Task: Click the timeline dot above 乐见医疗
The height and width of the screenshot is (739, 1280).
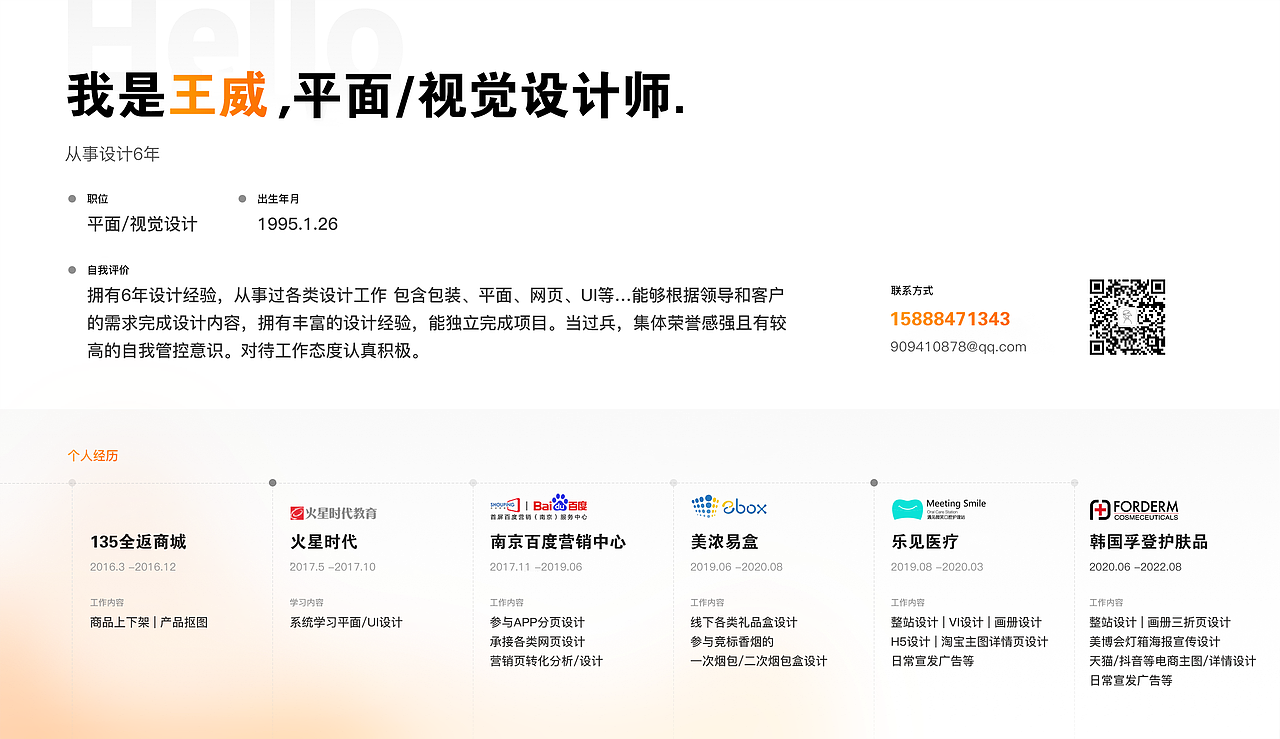Action: [x=874, y=483]
